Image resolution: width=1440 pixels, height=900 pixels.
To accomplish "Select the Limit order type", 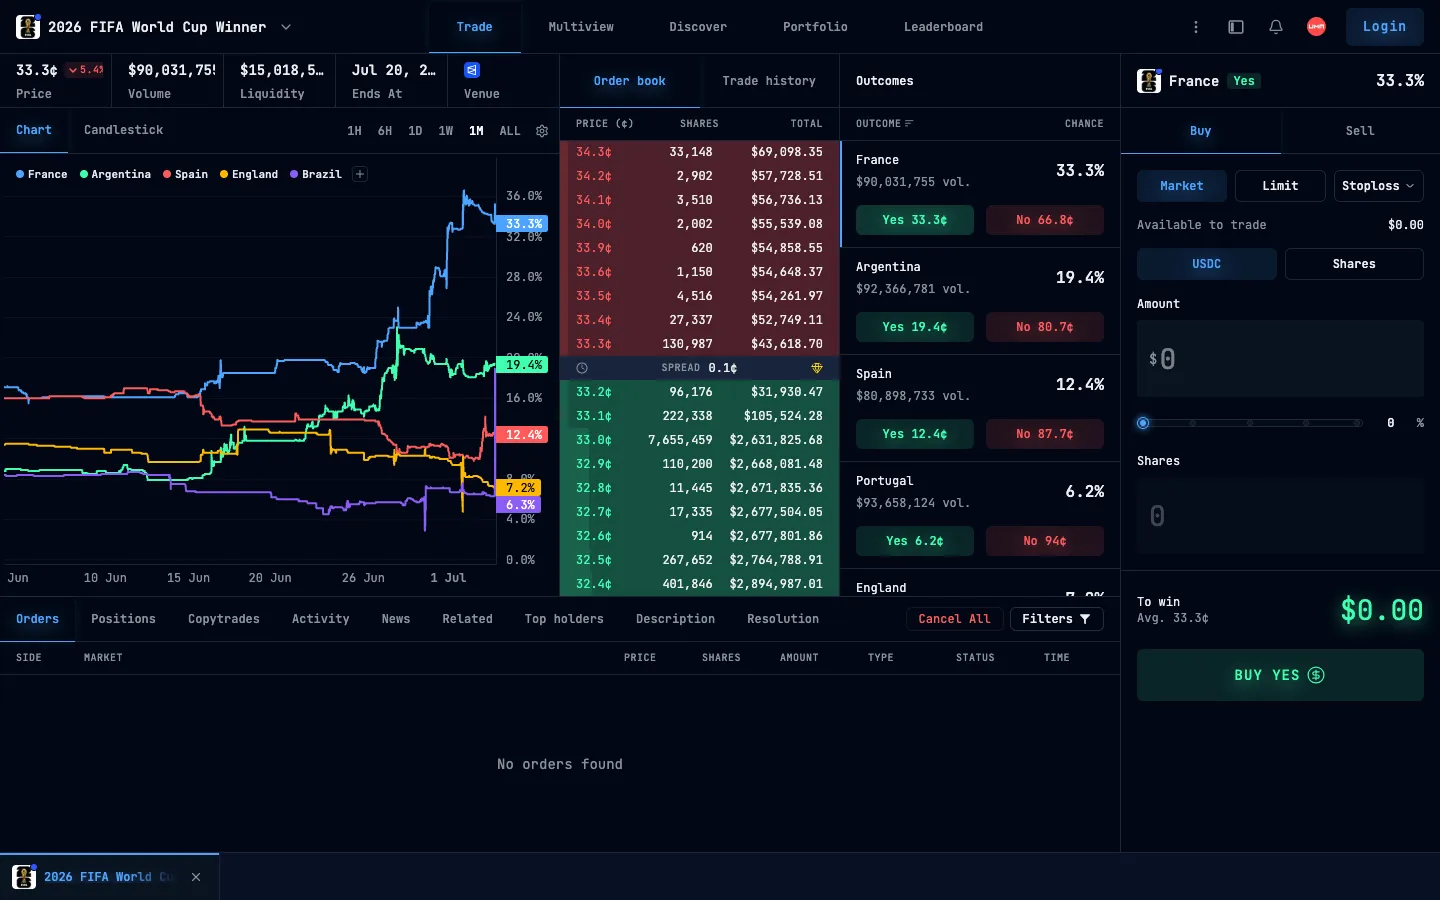I will 1280,186.
